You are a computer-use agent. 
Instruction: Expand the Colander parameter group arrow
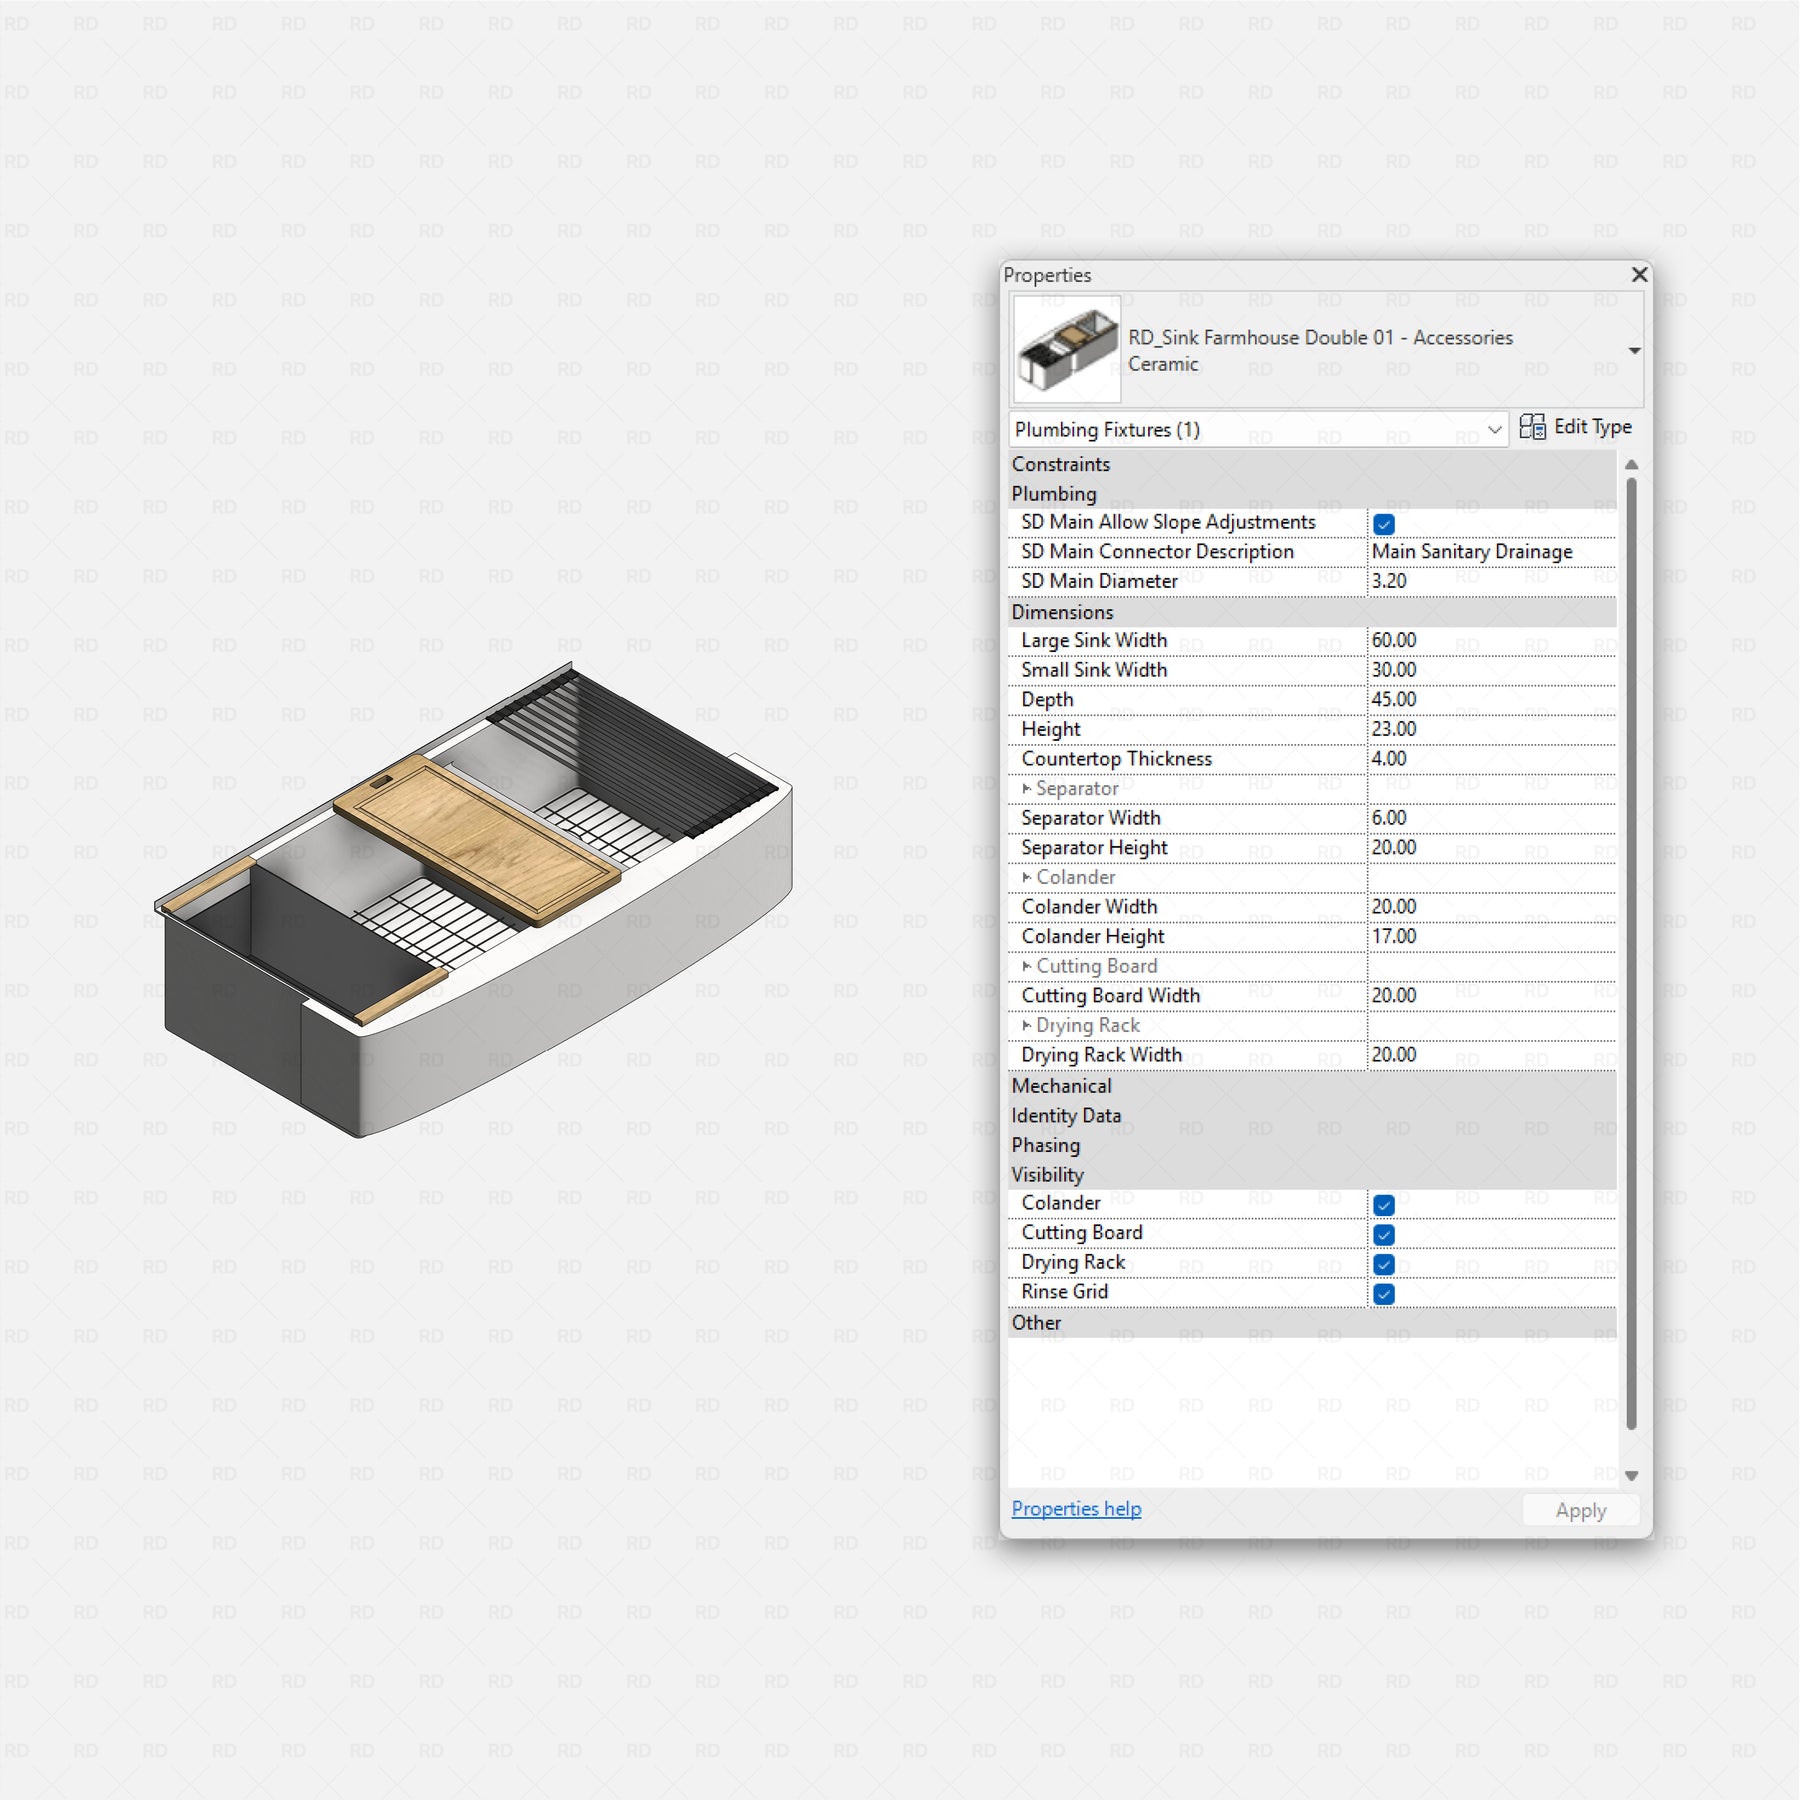(1026, 877)
